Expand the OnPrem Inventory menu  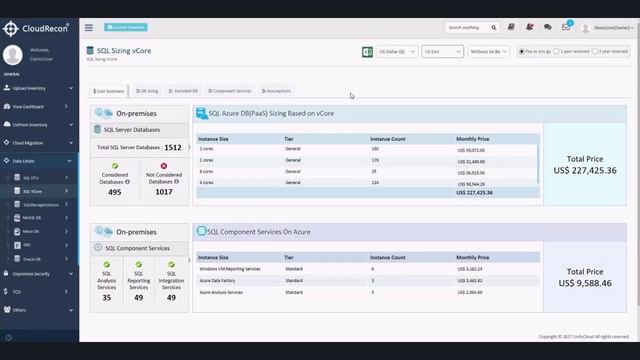click(x=39, y=124)
